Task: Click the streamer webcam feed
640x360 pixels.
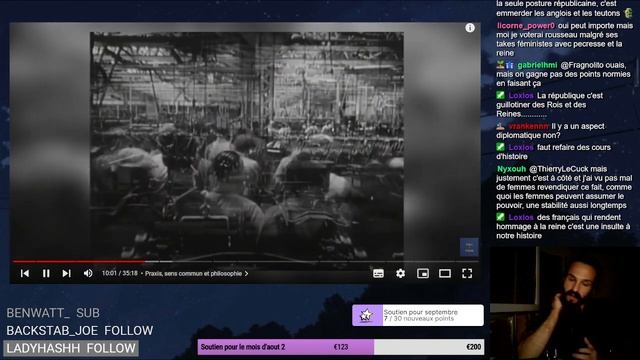Action: point(564,303)
